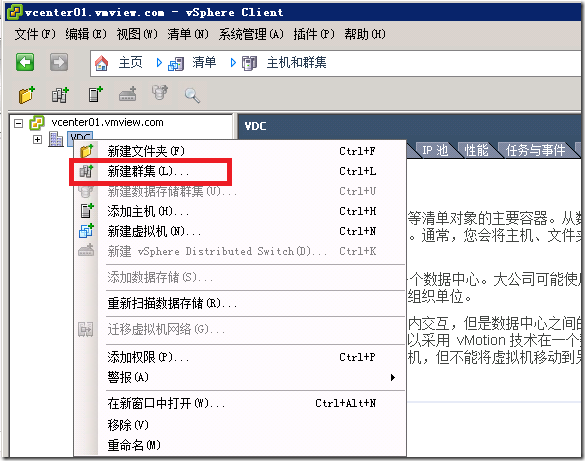Click the cluster icon beside 新建群集
585x461 pixels.
pyautogui.click(x=86, y=171)
